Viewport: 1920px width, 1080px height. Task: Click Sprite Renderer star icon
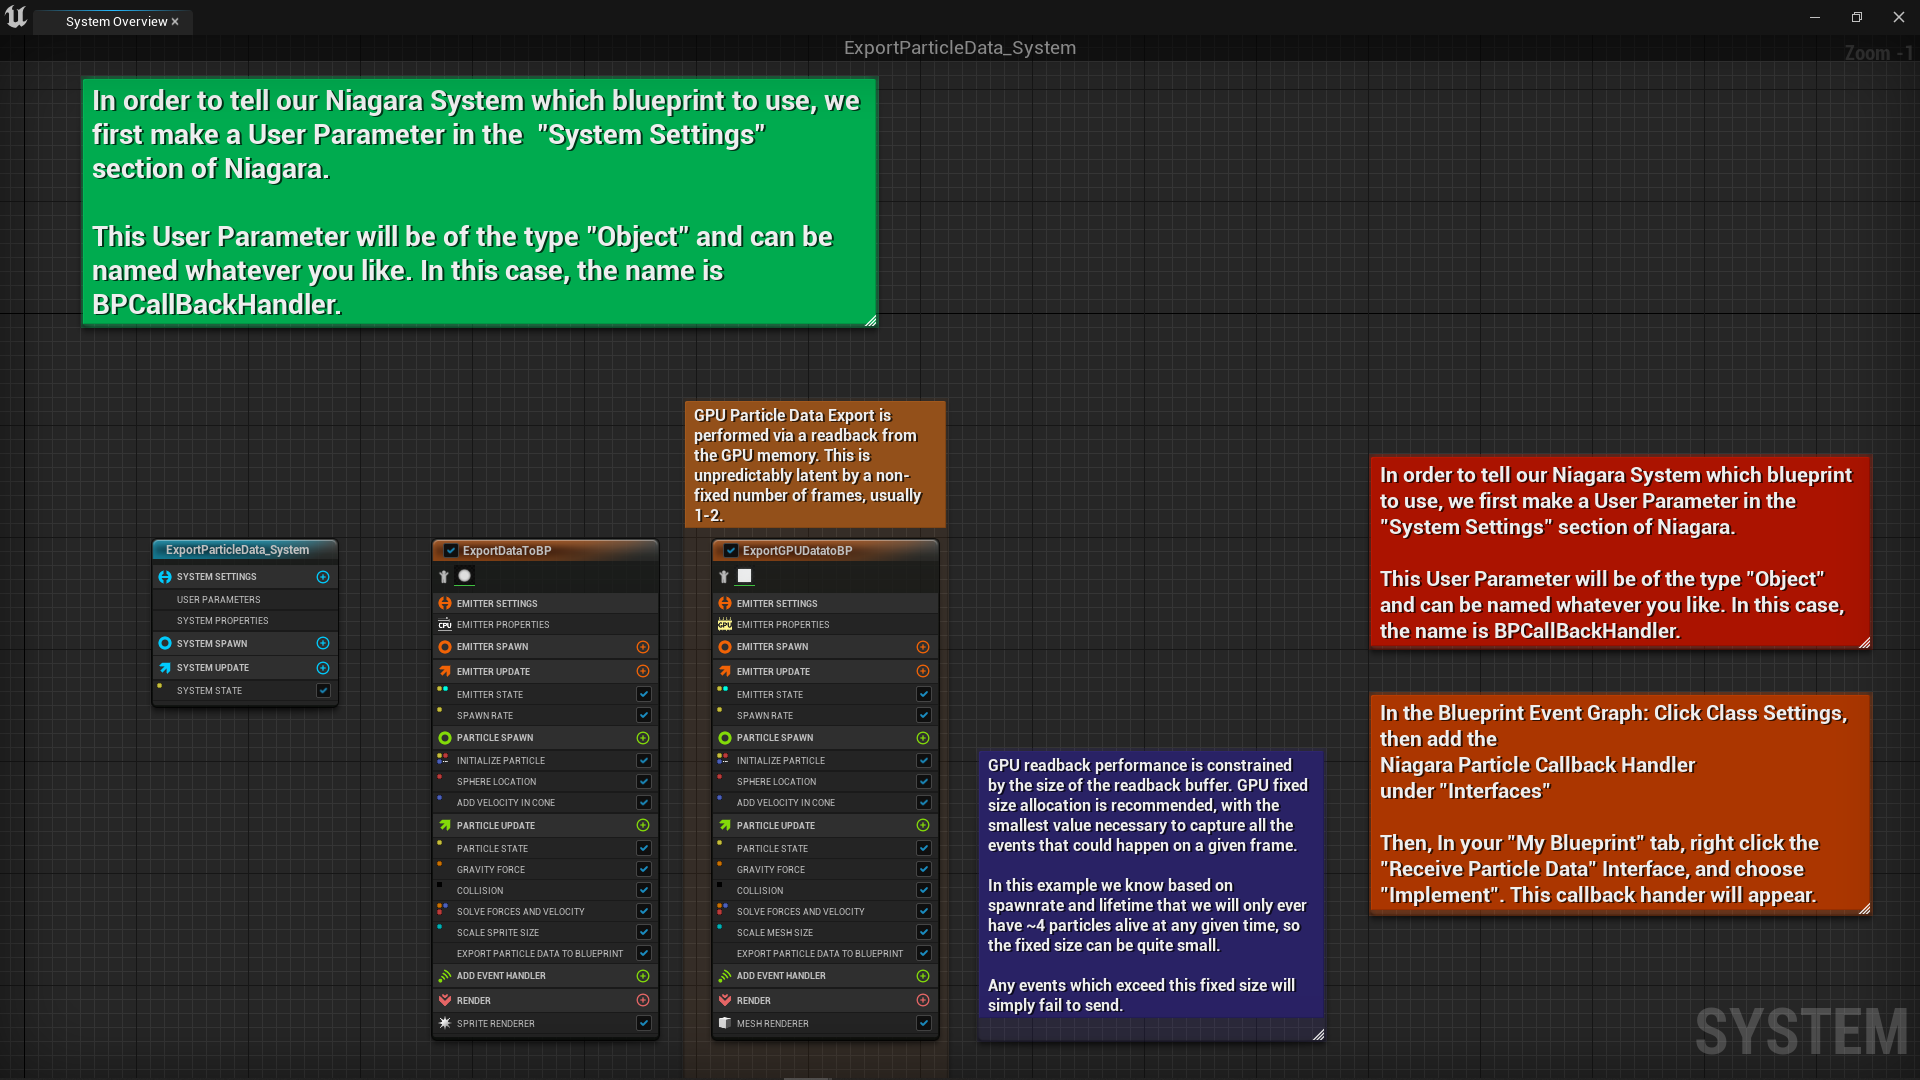445,1023
